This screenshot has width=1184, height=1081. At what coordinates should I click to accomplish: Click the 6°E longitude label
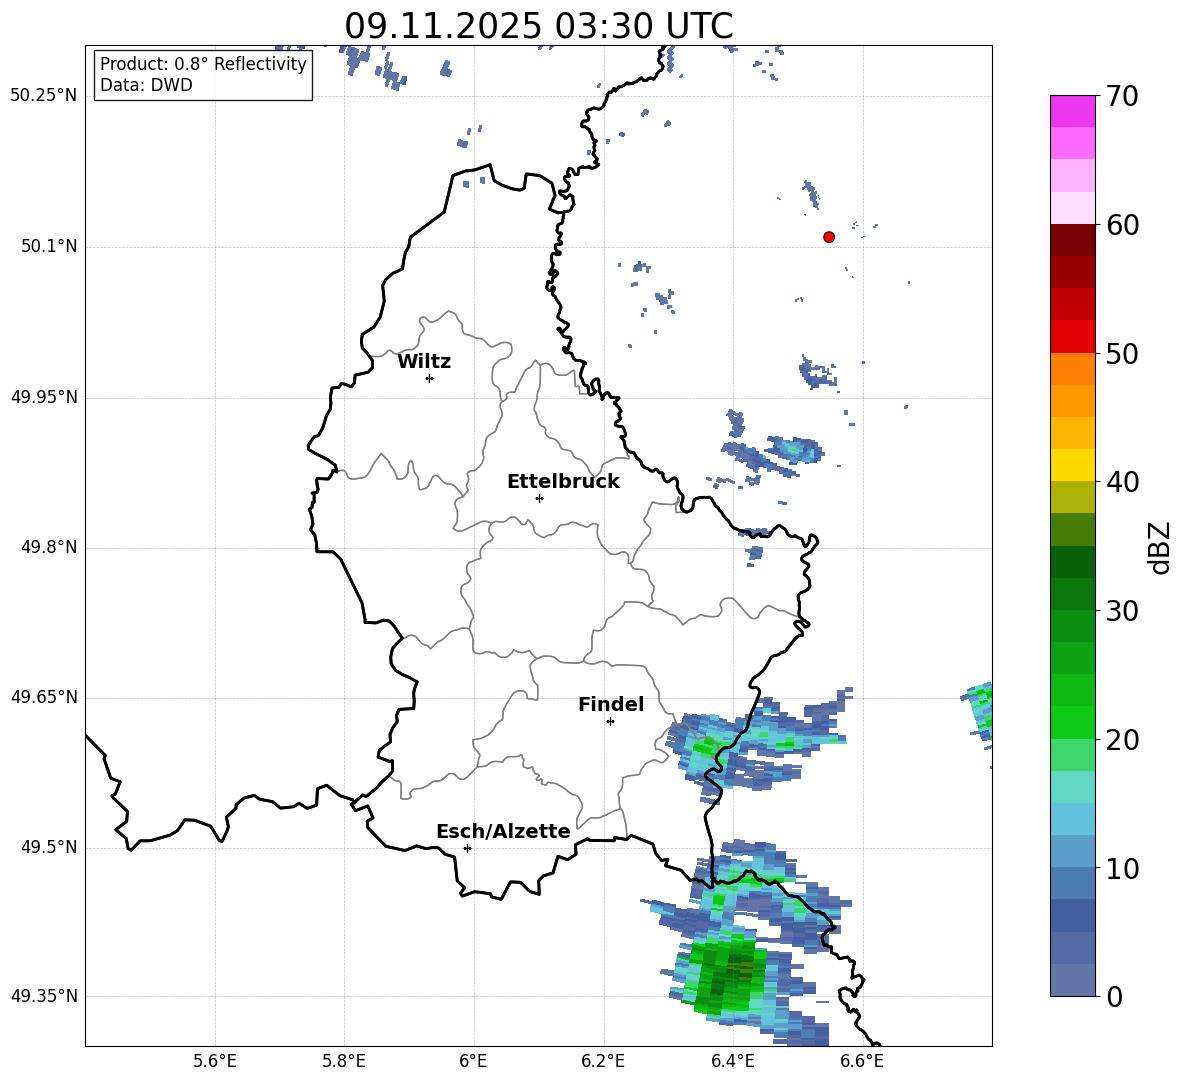coord(473,1061)
